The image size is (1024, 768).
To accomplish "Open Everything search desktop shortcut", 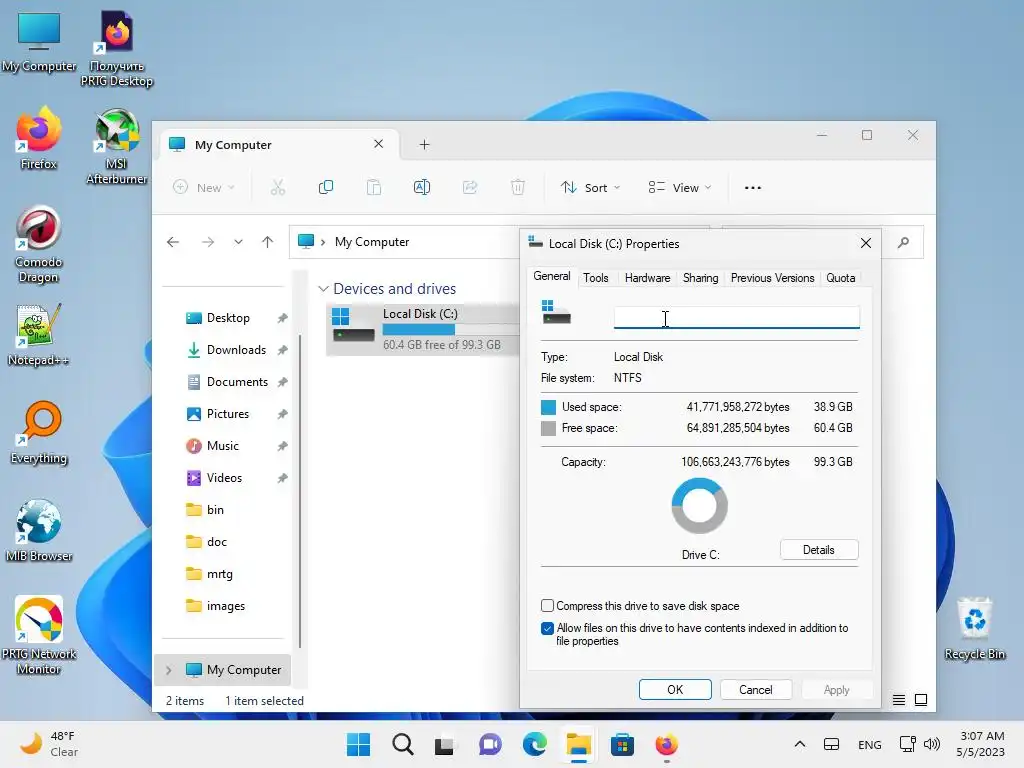I will tap(39, 432).
